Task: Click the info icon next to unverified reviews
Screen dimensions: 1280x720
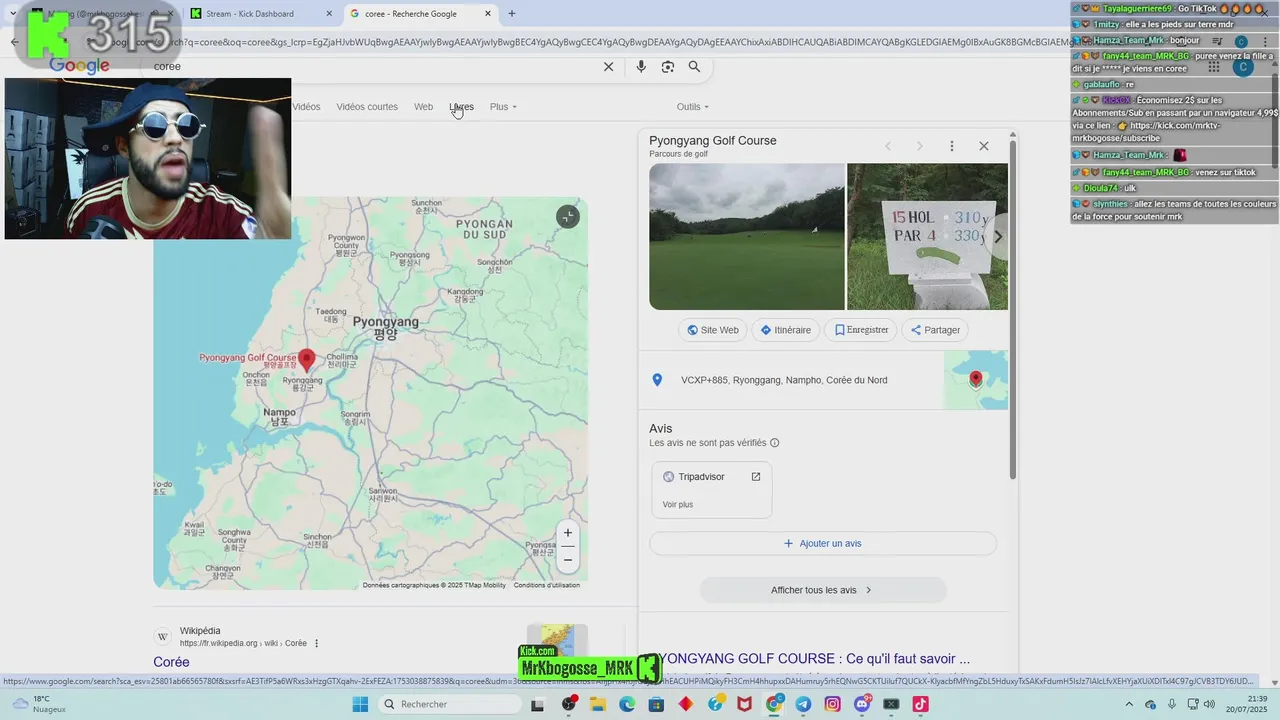Action: [x=775, y=443]
